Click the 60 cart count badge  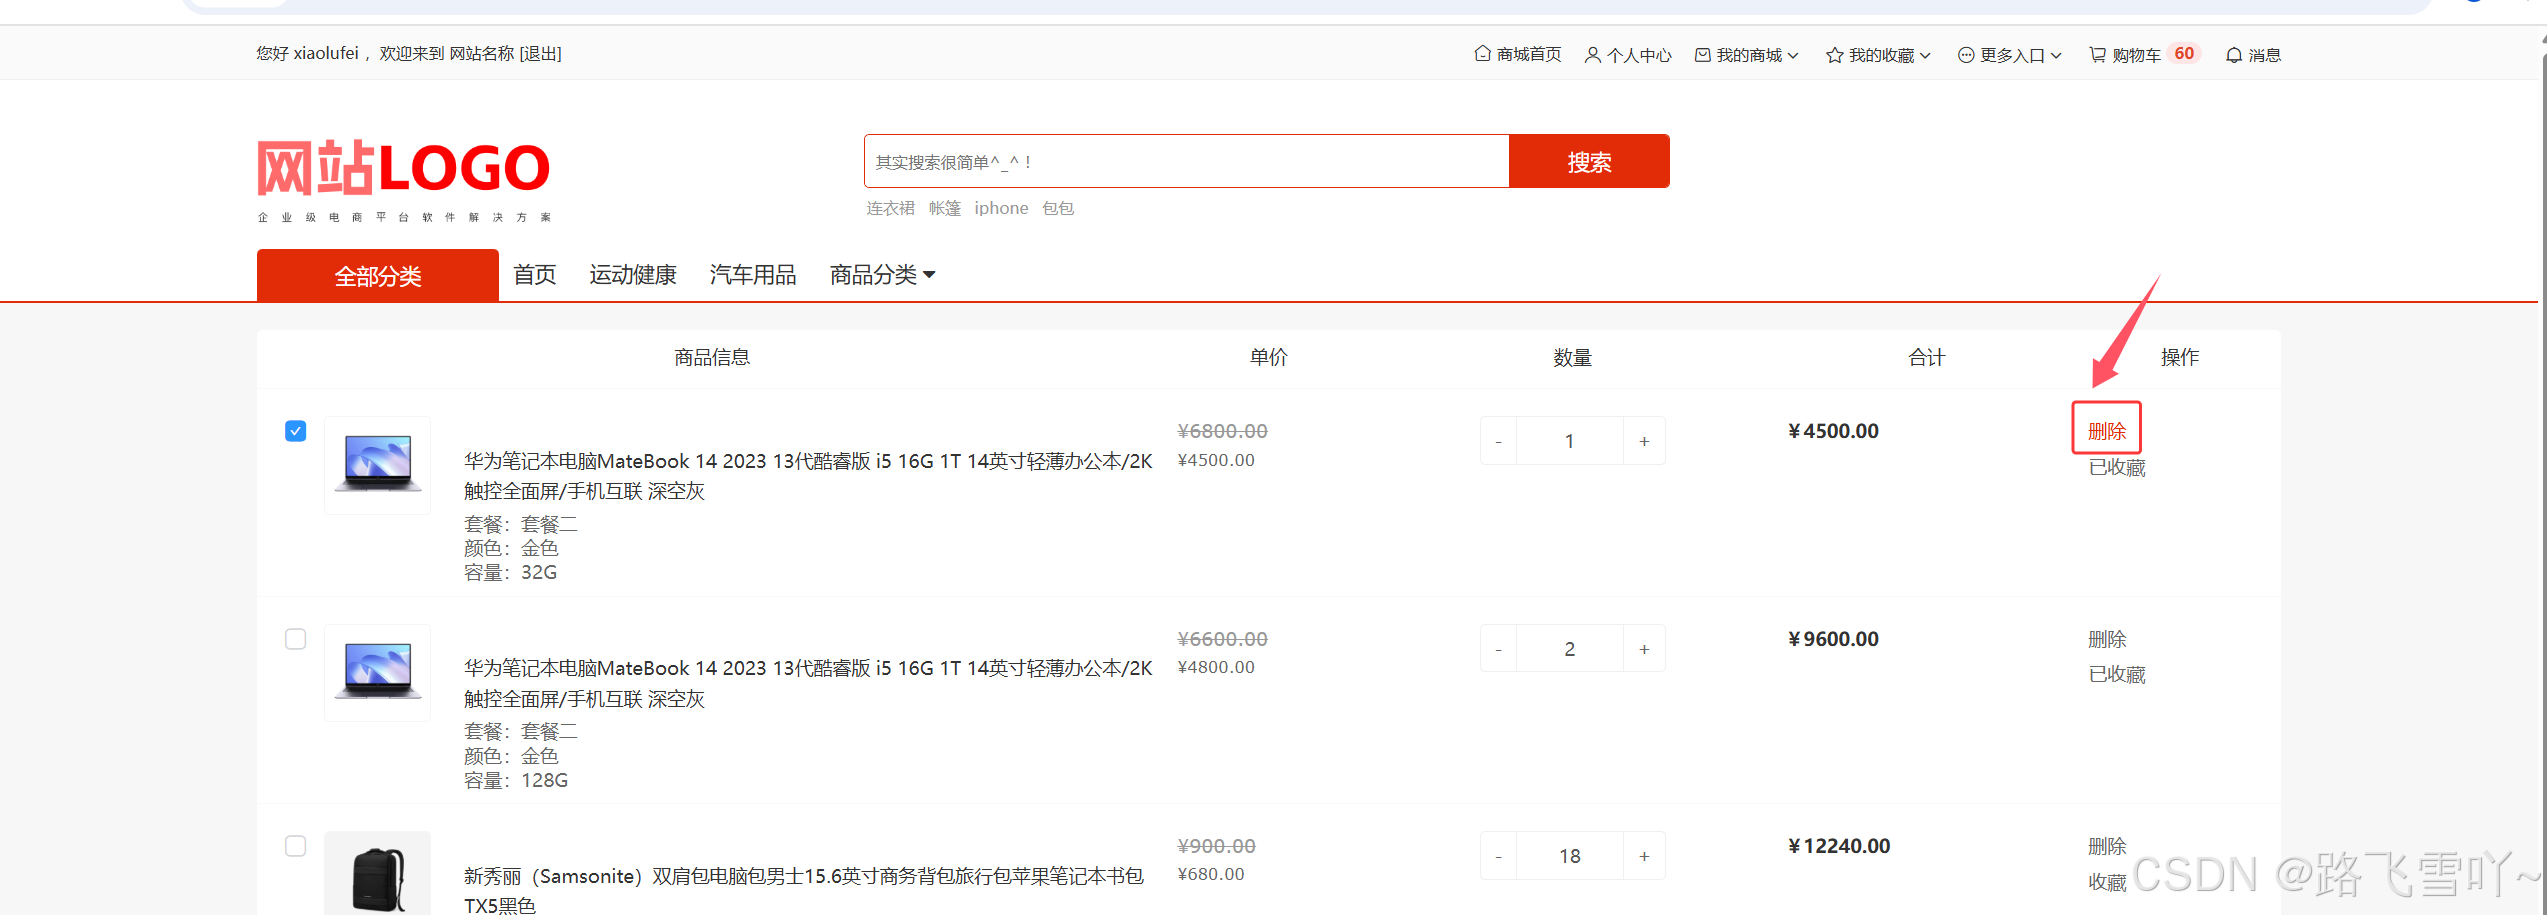tap(2184, 54)
